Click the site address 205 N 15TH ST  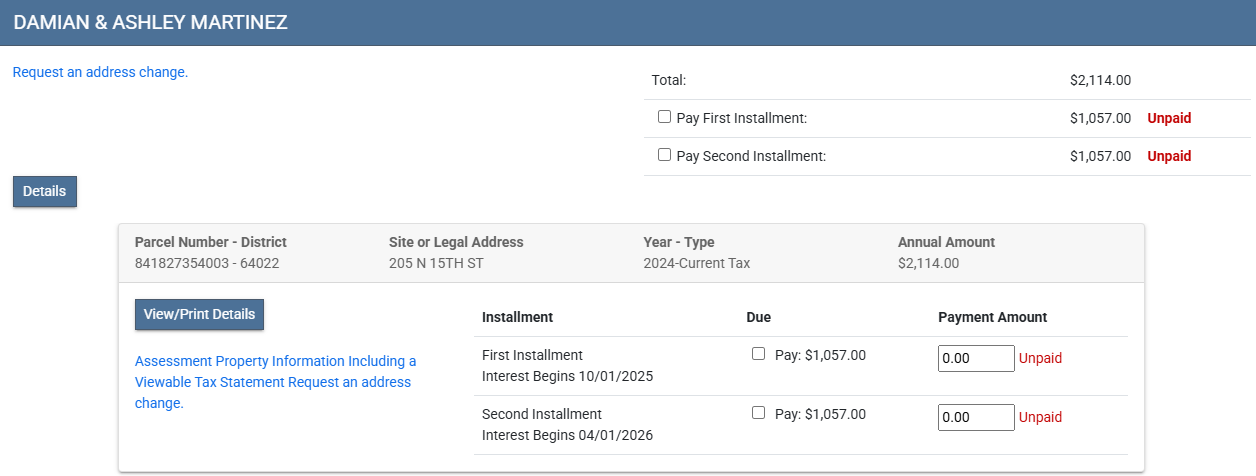click(x=435, y=263)
